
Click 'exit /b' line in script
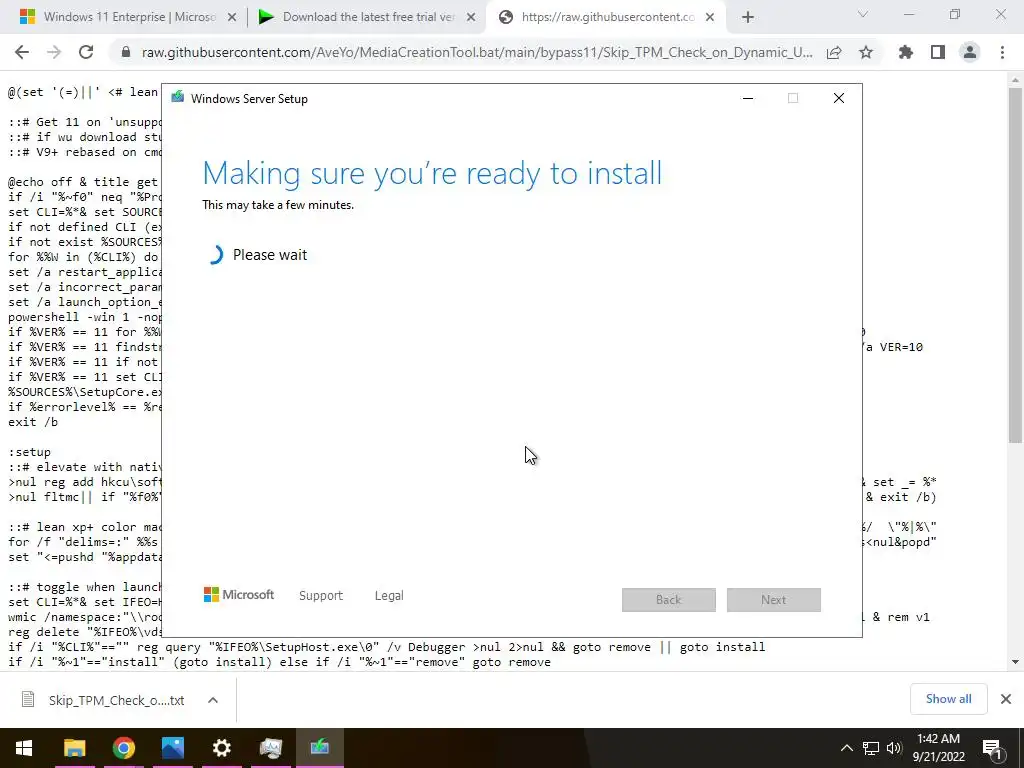pos(33,422)
